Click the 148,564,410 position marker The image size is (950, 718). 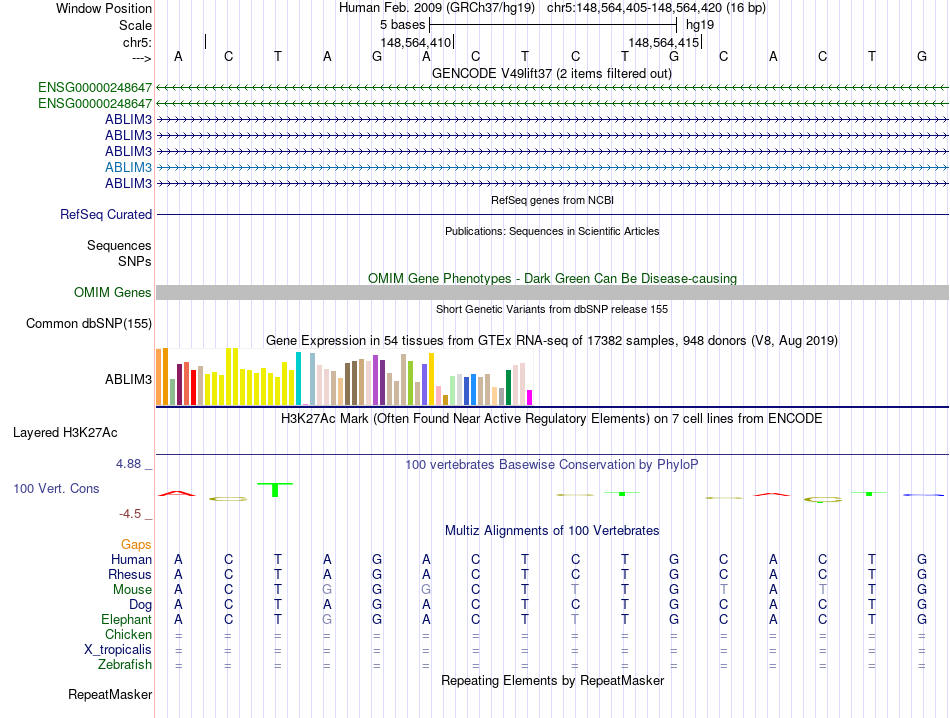point(416,42)
